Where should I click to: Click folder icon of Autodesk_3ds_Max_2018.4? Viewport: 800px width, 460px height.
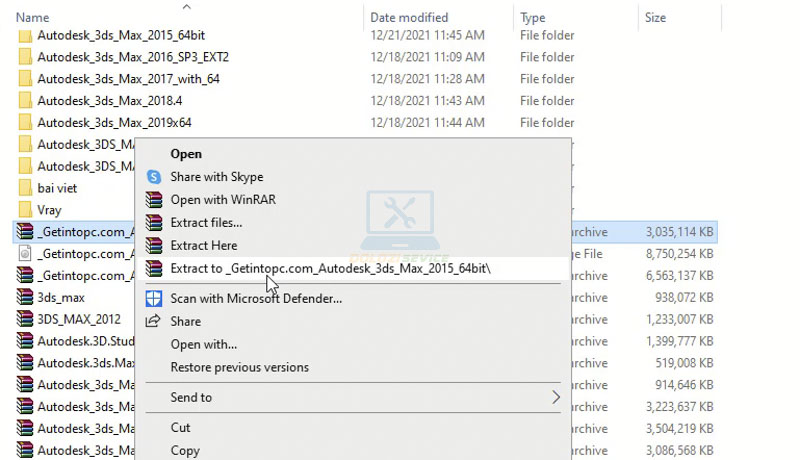[x=24, y=101]
